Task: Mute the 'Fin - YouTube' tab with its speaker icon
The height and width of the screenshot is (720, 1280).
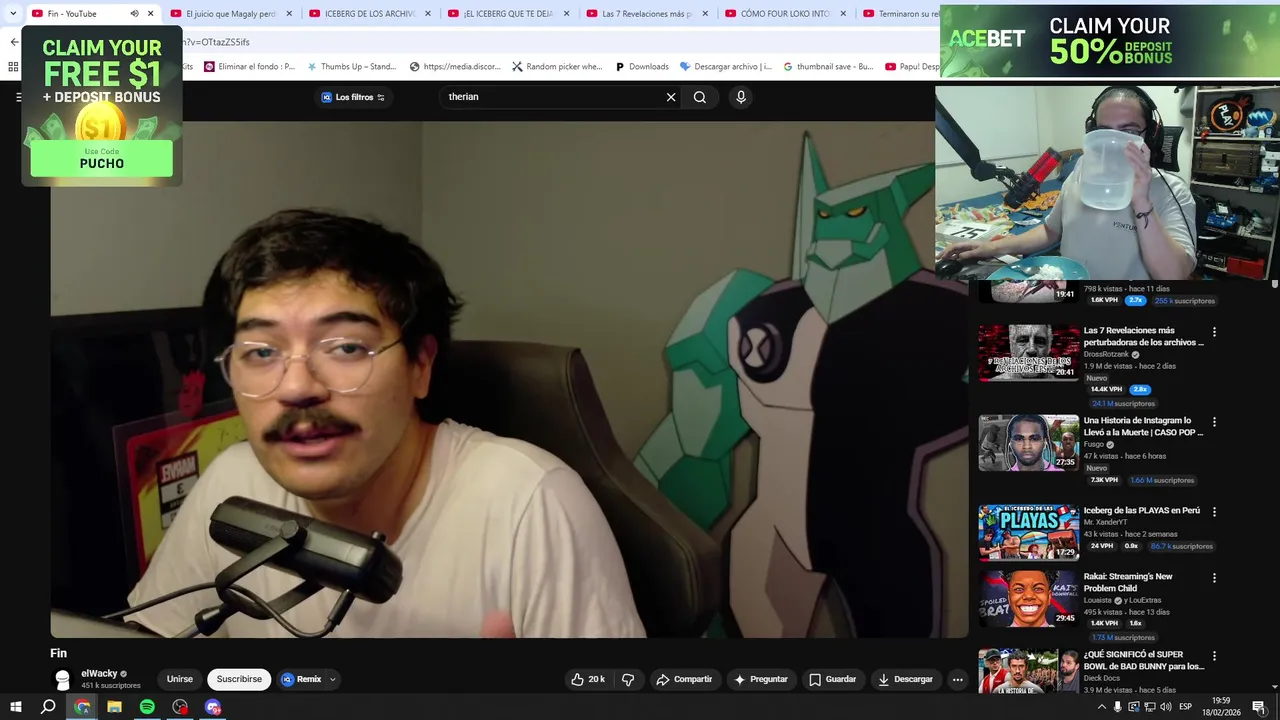Action: pyautogui.click(x=134, y=14)
